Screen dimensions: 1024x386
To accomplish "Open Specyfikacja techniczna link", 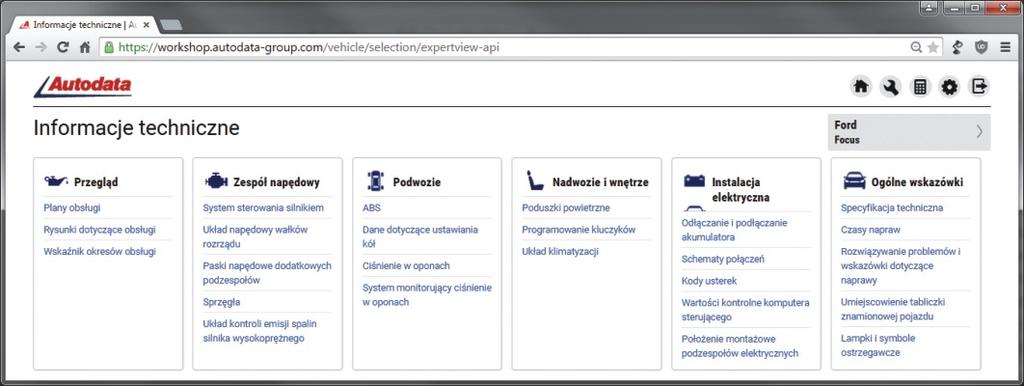I will pyautogui.click(x=892, y=208).
